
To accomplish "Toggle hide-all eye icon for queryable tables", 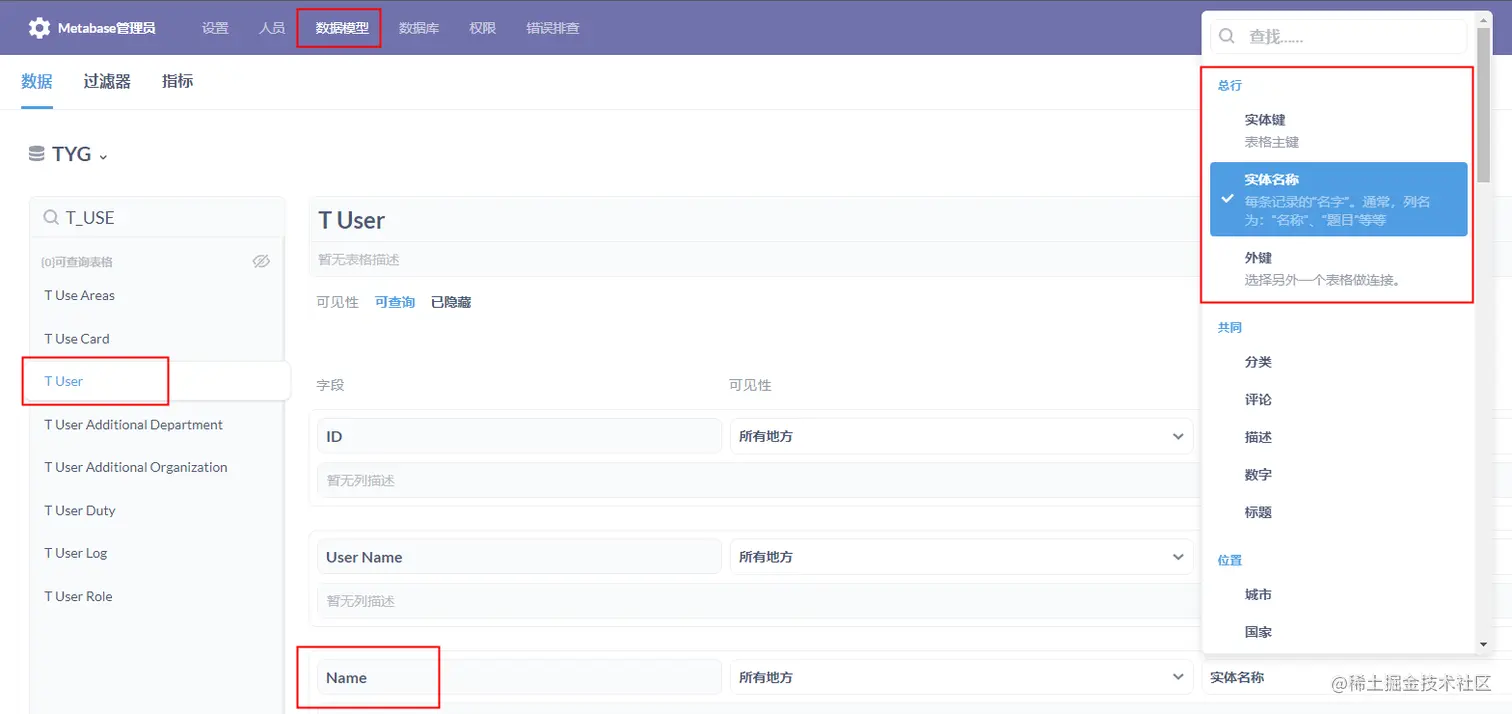I will click(261, 261).
